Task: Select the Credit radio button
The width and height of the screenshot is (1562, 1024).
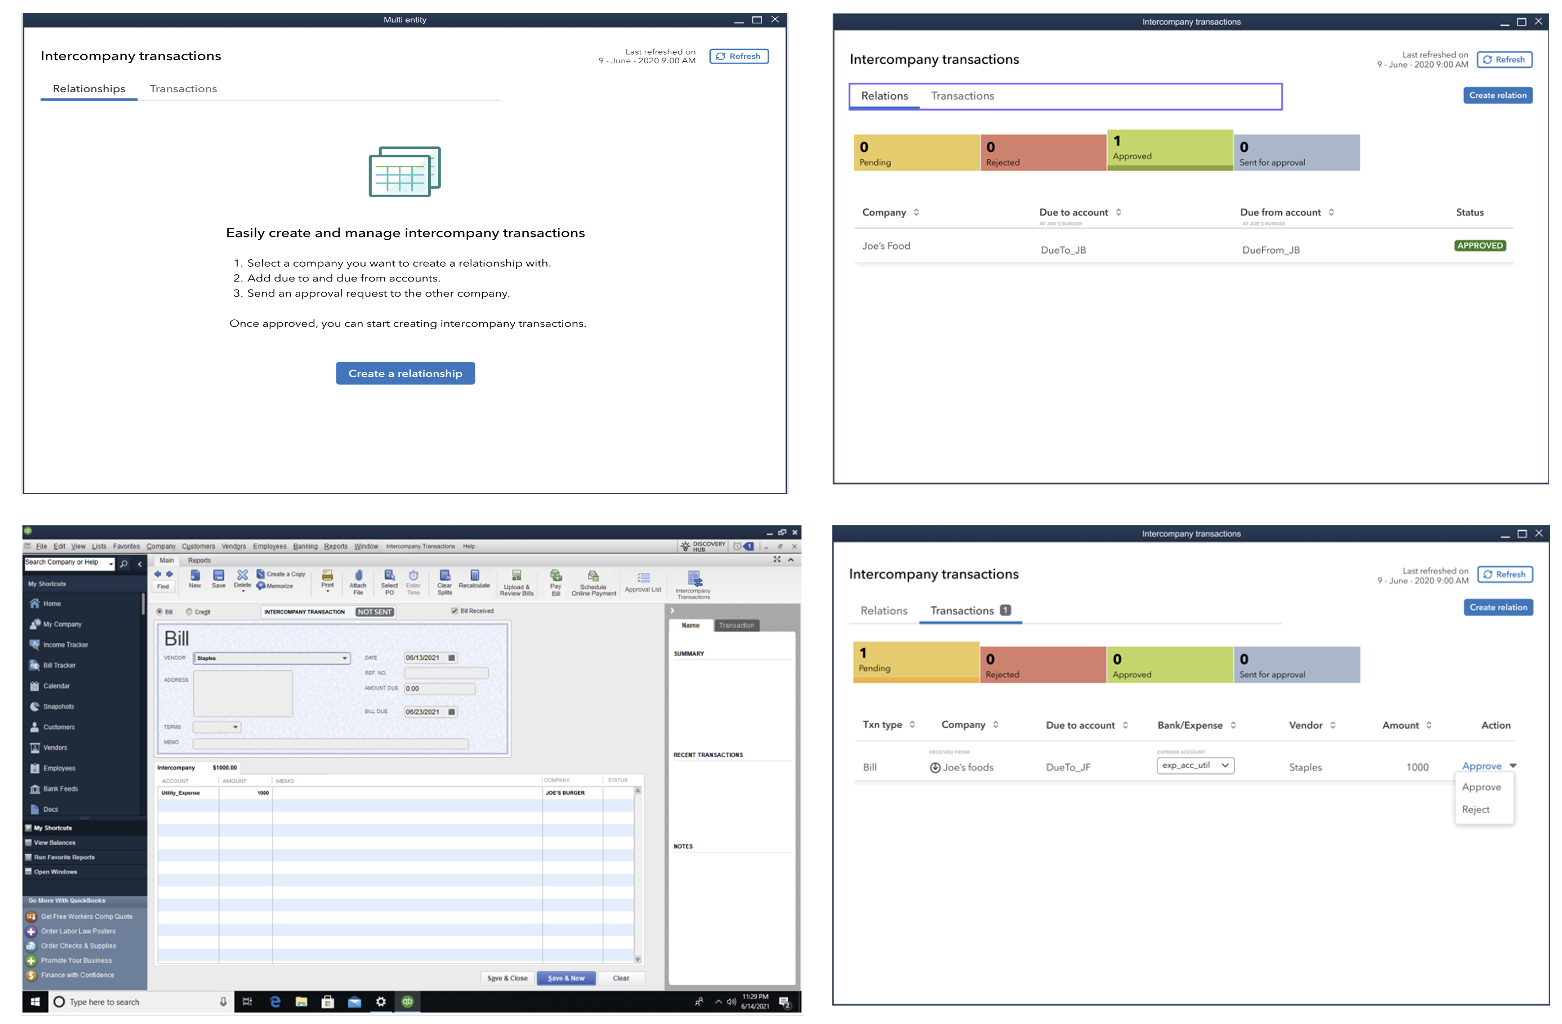Action: point(189,612)
